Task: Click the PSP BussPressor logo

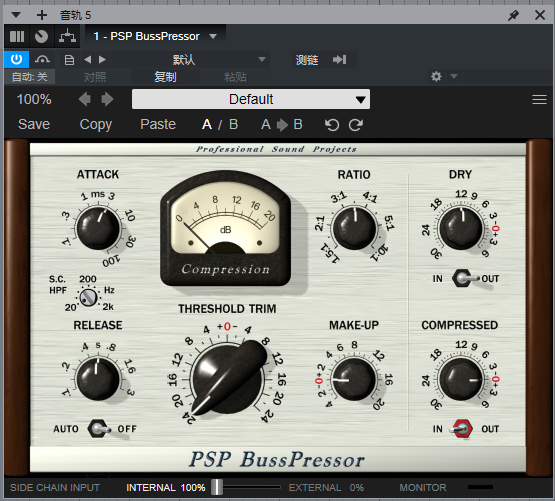Action: tap(276, 460)
